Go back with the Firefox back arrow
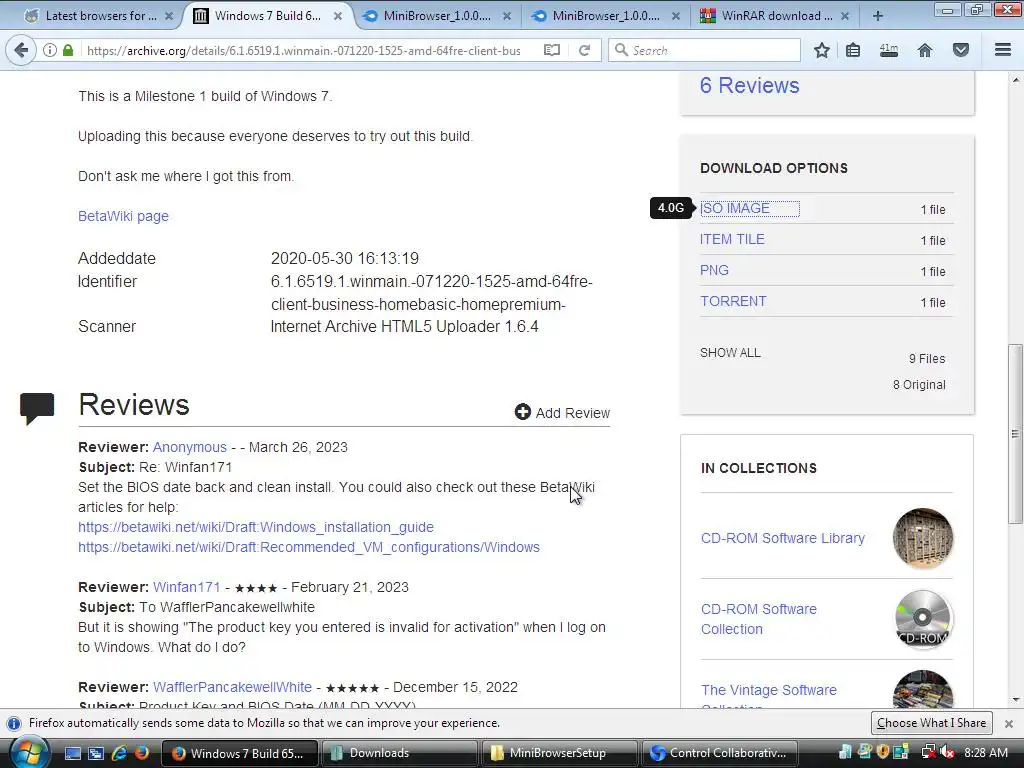Screen dimensions: 1024x768 pyautogui.click(x=21, y=50)
